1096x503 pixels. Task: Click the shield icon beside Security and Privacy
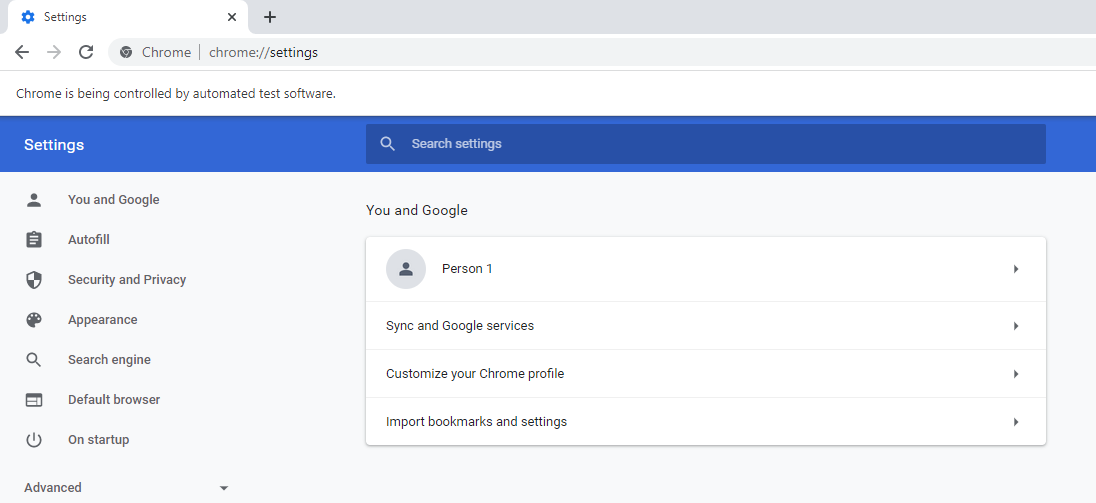pos(34,279)
